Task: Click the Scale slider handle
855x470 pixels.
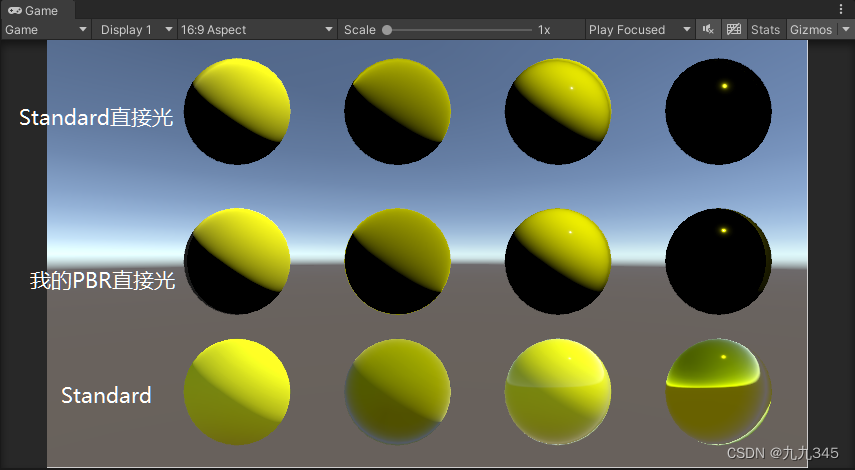Action: tap(387, 30)
